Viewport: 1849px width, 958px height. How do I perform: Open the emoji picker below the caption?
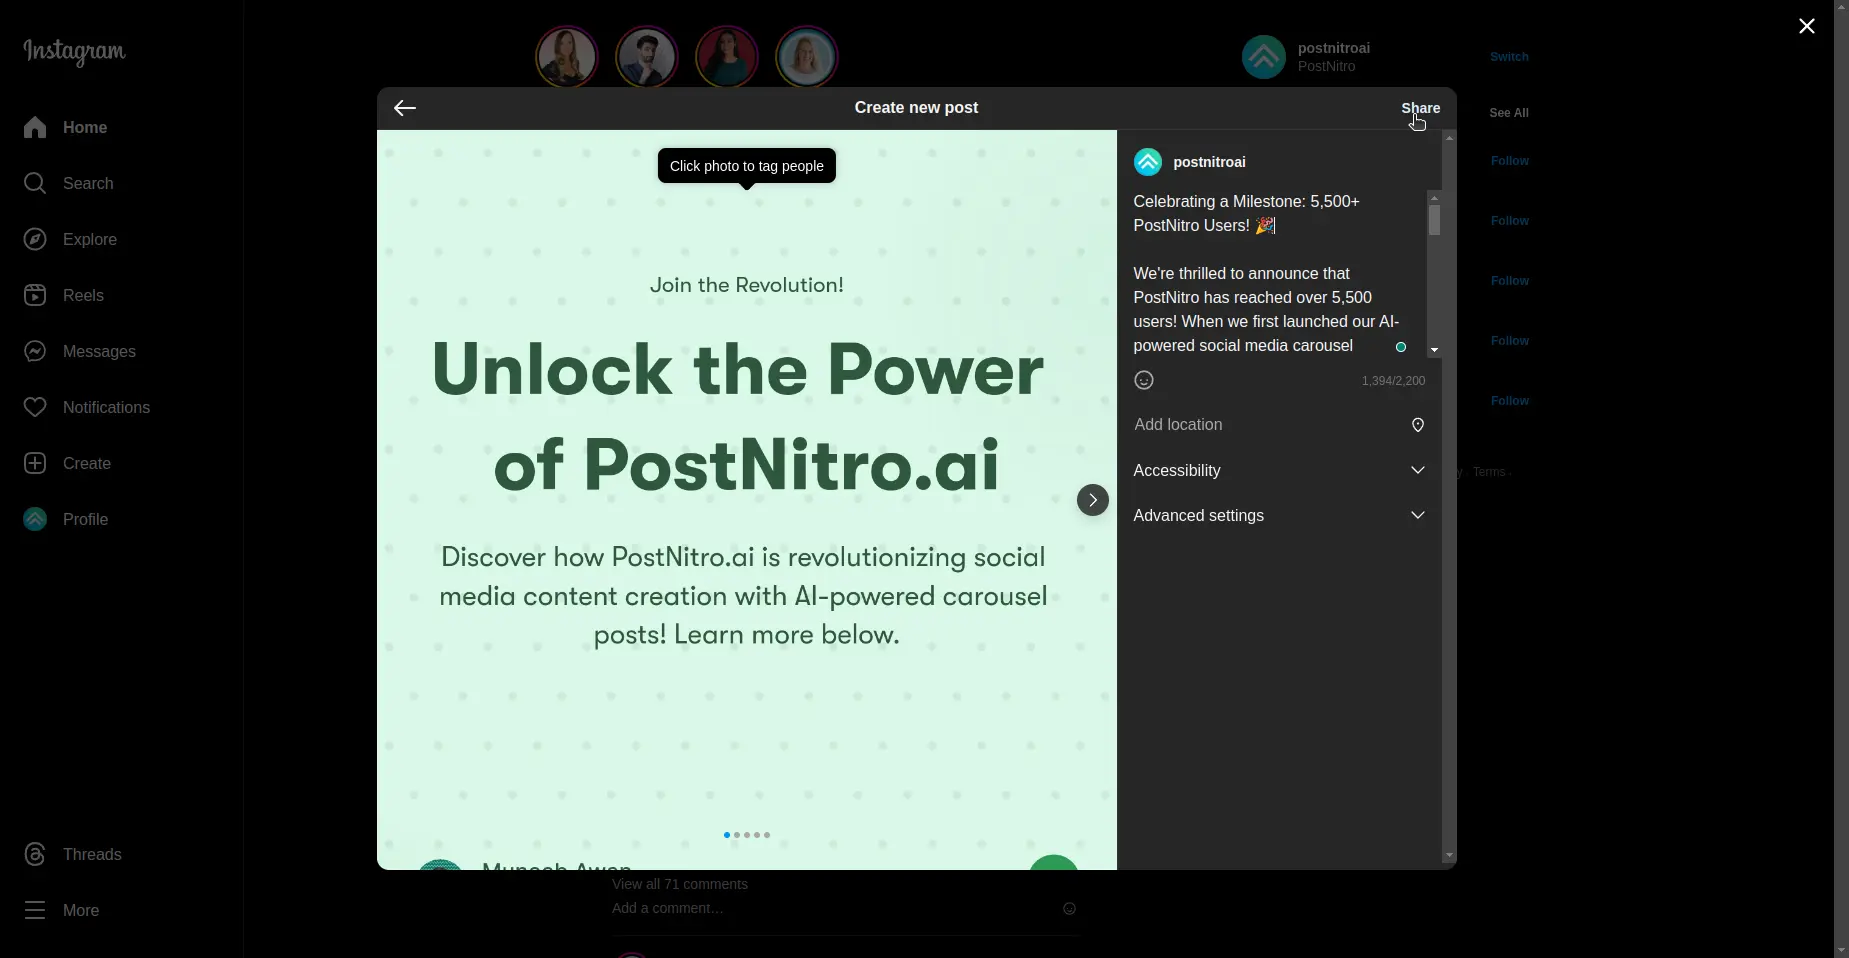coord(1144,380)
